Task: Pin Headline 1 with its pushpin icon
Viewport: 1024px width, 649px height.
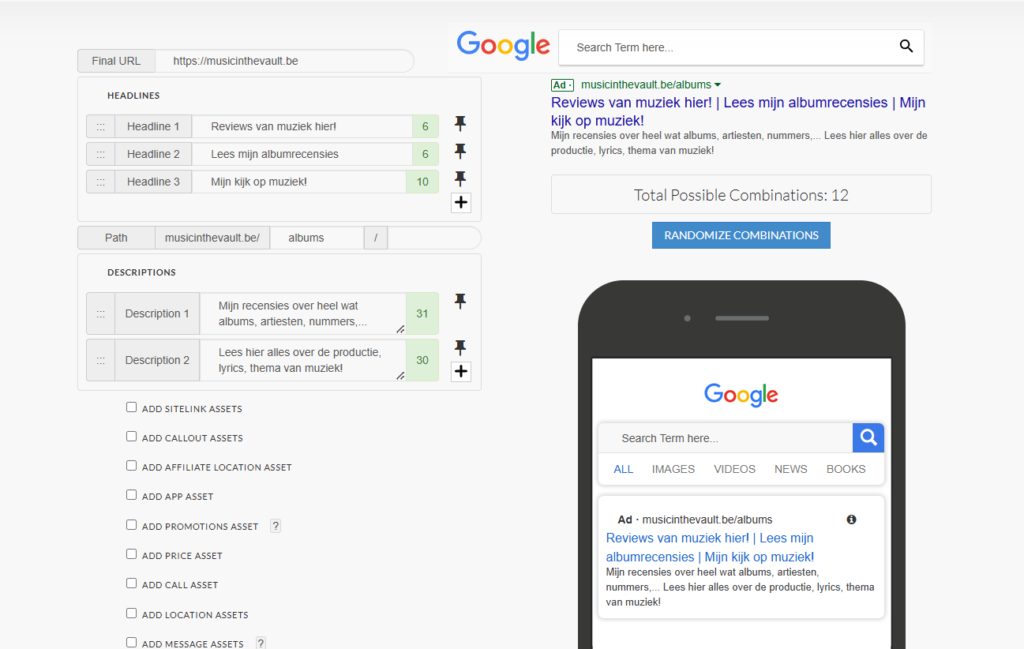Action: (460, 124)
